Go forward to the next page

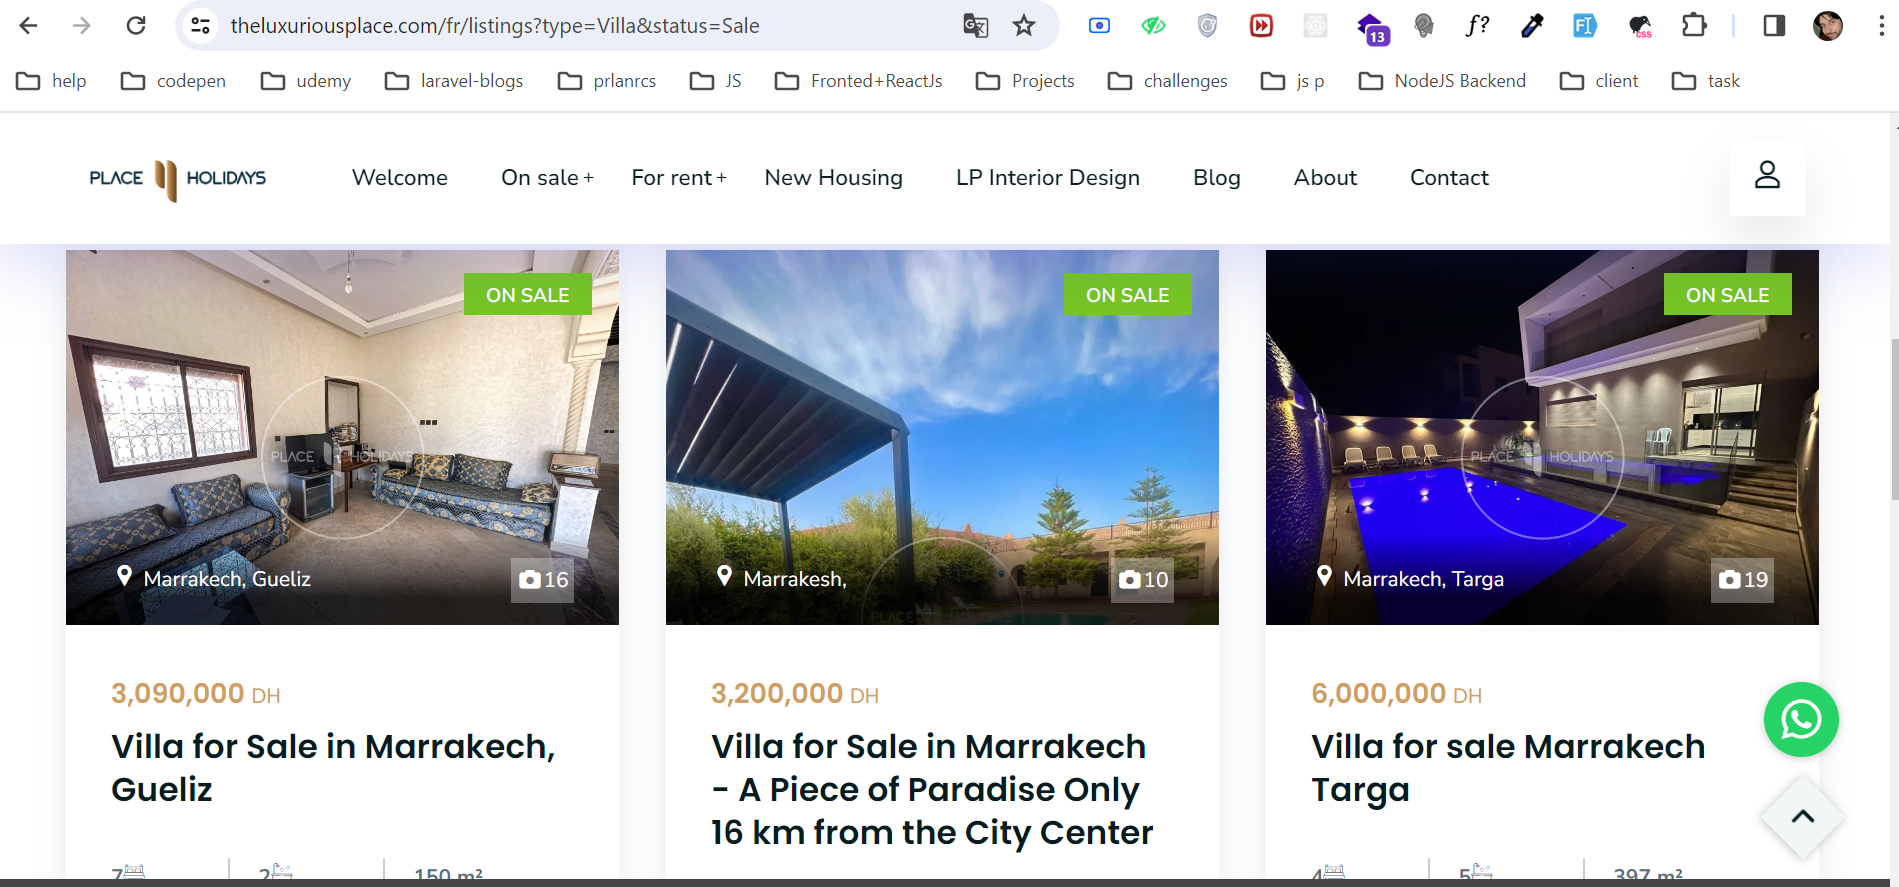pos(82,26)
